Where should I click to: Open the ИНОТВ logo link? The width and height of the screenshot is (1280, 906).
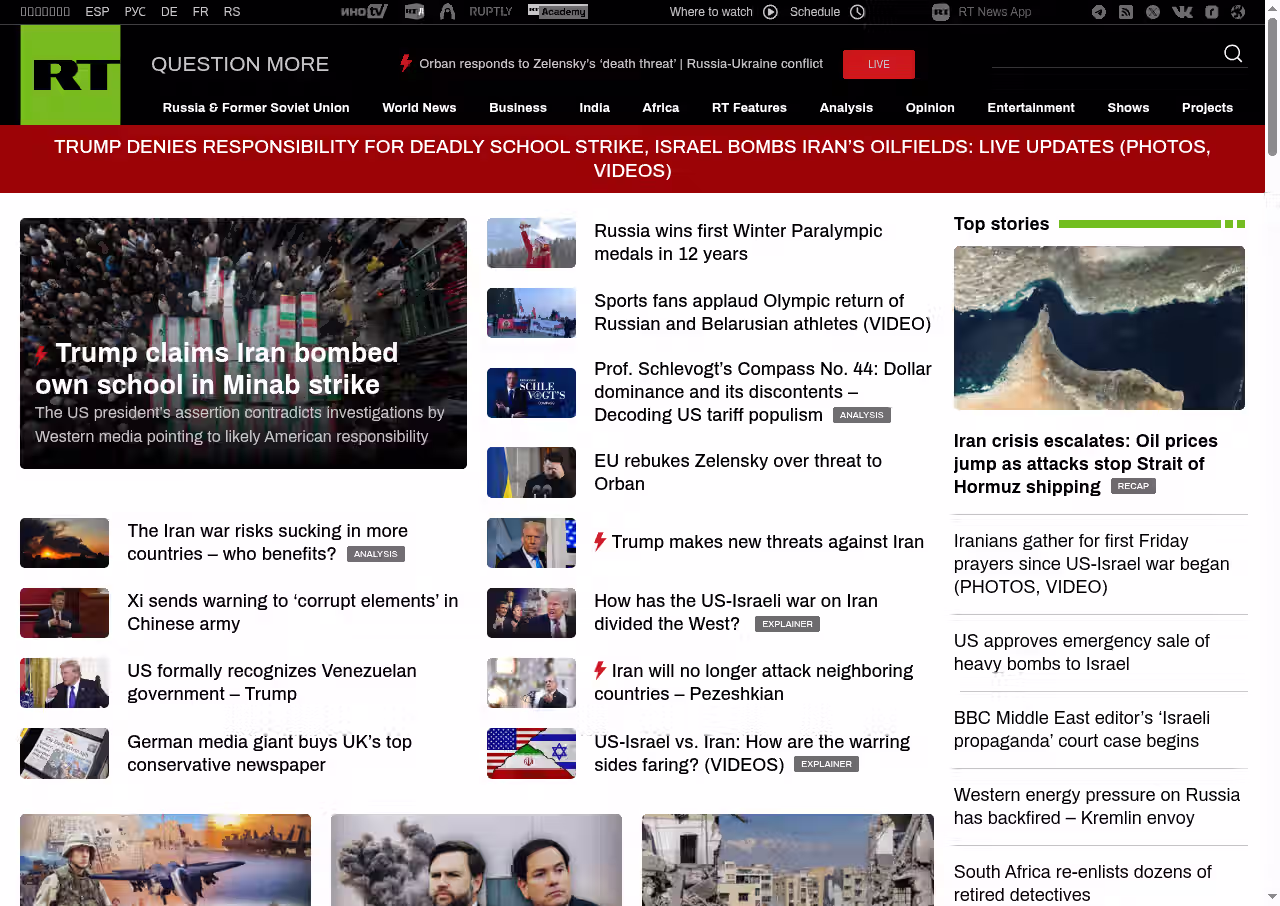point(364,12)
